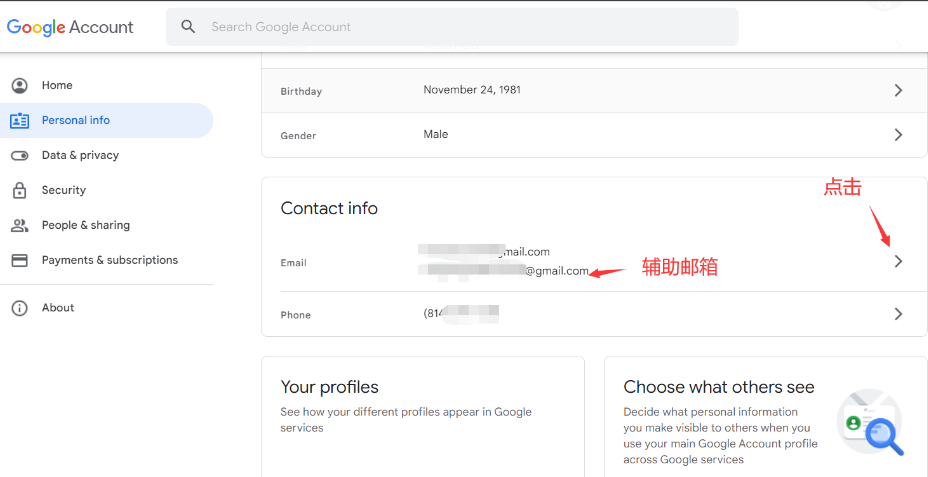Click the Personal info card icon
Image resolution: width=928 pixels, height=477 pixels.
pyautogui.click(x=19, y=121)
